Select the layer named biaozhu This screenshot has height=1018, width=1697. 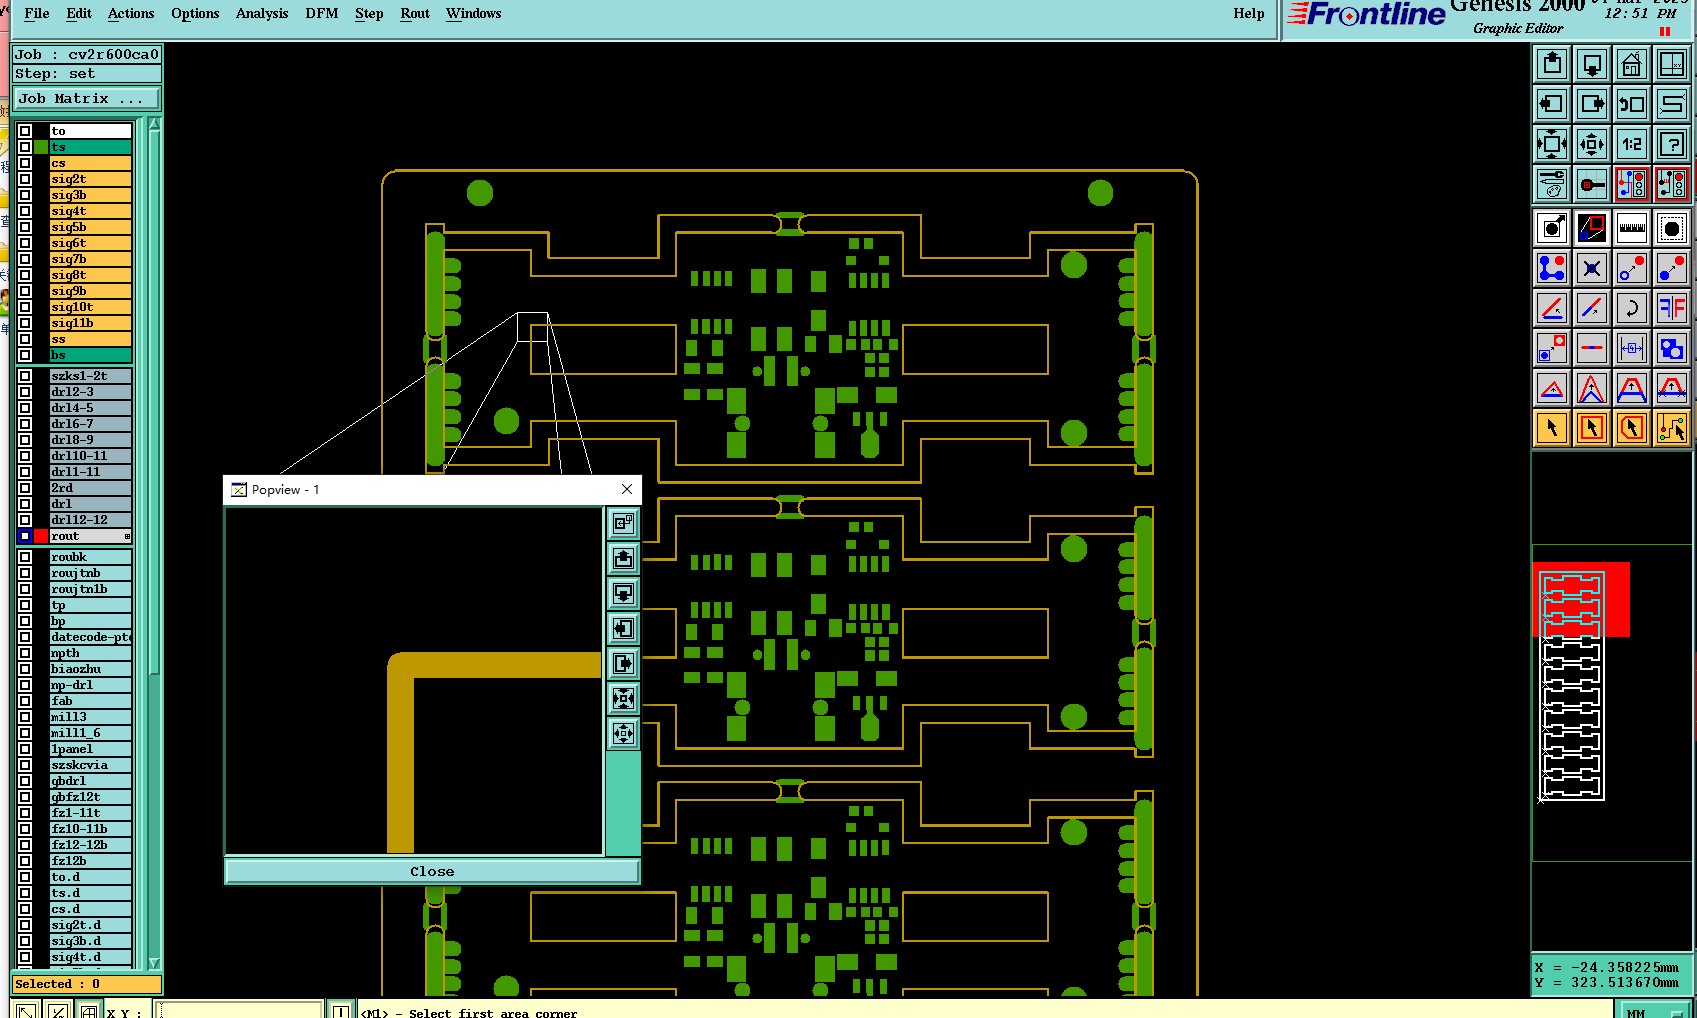point(91,669)
